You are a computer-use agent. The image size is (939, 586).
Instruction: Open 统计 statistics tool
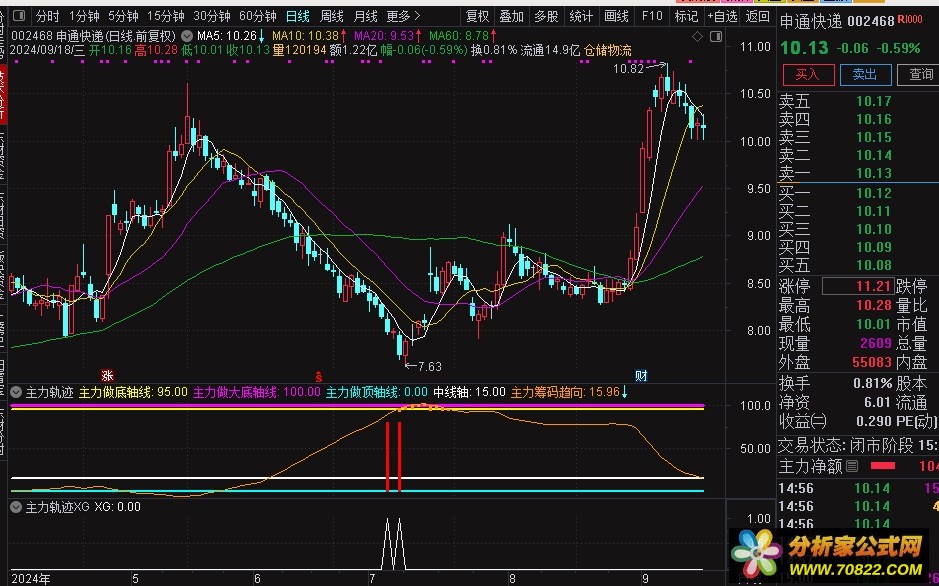pos(581,16)
